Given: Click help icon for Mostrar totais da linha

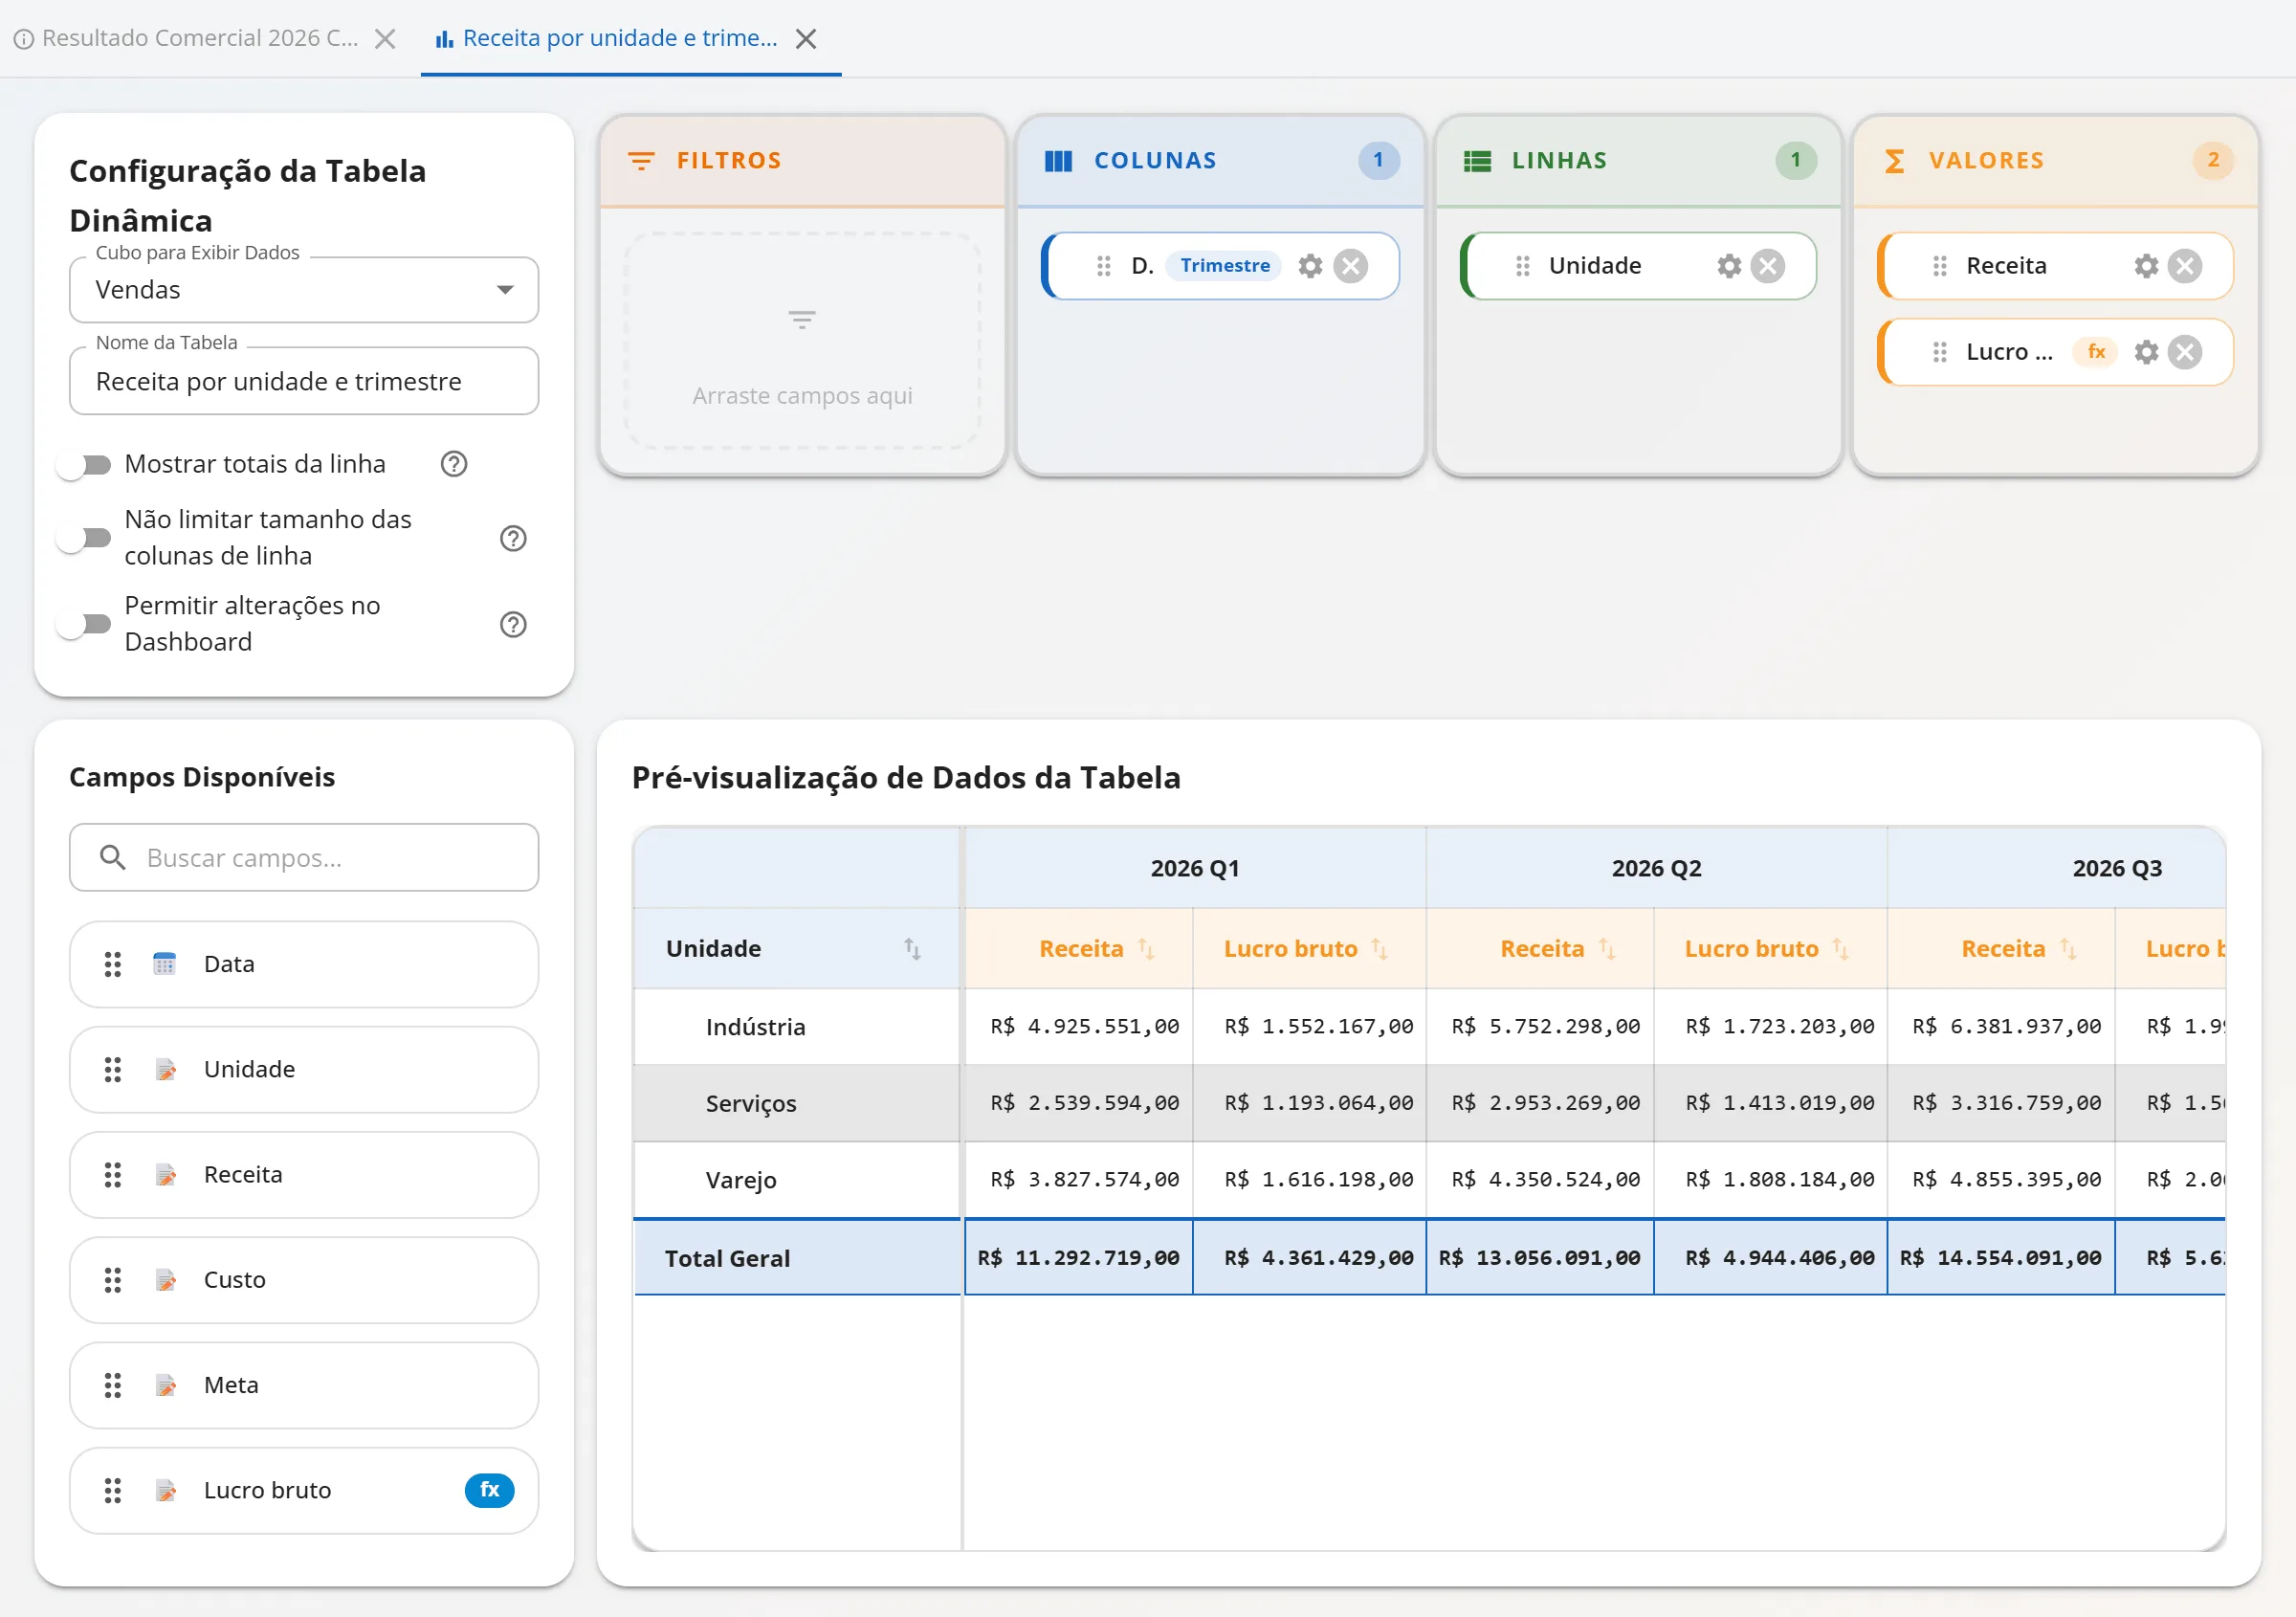Looking at the screenshot, I should (454, 464).
